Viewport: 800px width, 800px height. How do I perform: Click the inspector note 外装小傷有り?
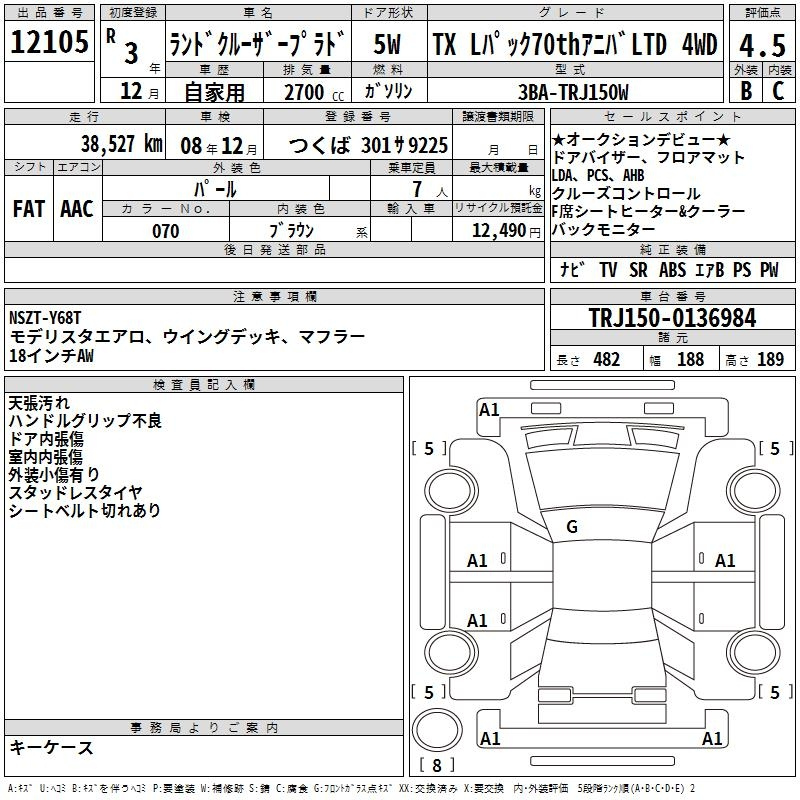click(x=54, y=474)
